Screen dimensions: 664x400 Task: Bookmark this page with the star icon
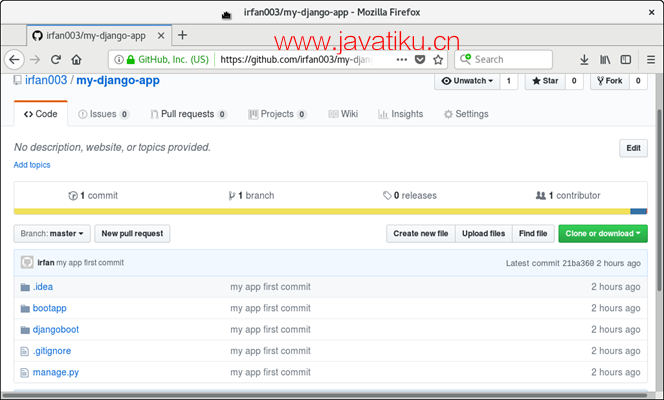tap(438, 60)
